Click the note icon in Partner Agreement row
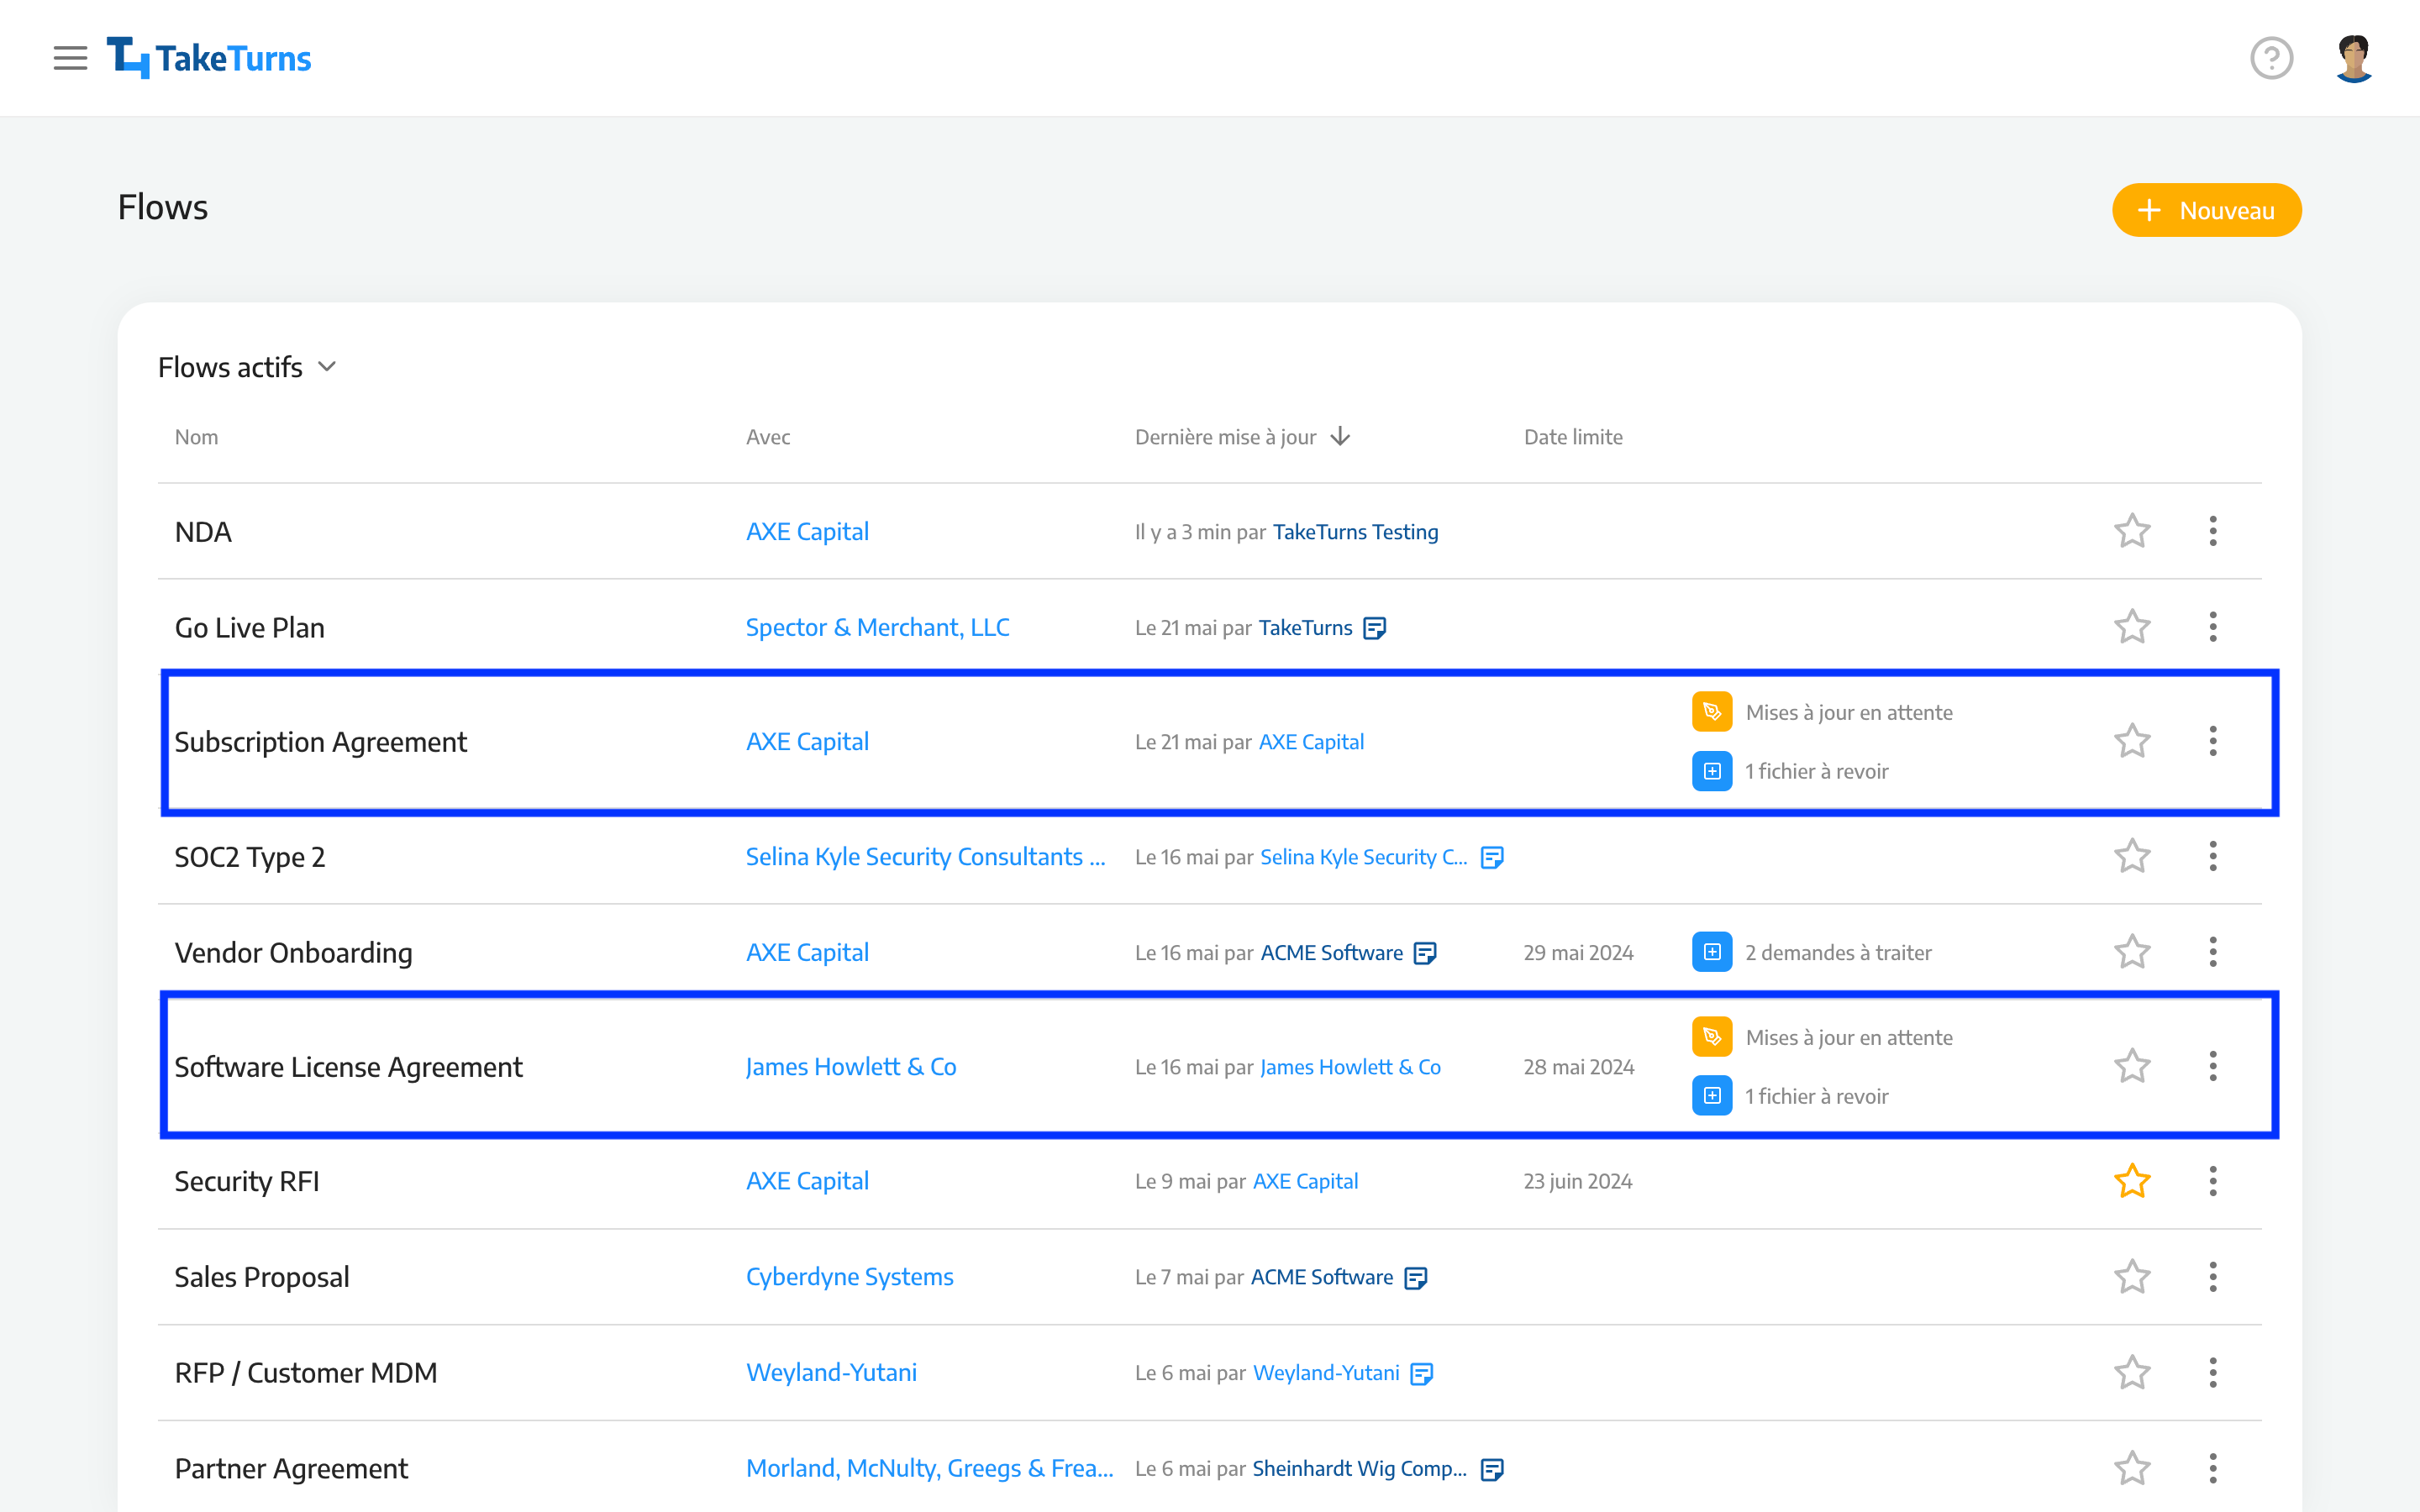This screenshot has height=1512, width=2420. click(1492, 1469)
